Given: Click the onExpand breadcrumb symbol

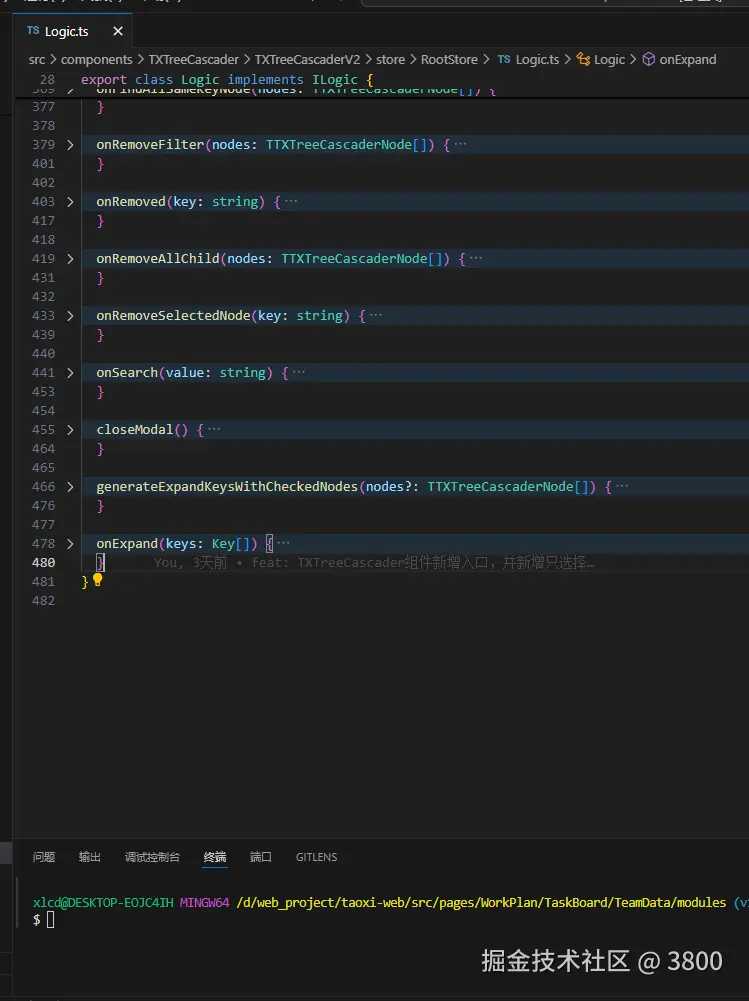Looking at the screenshot, I should 688,59.
